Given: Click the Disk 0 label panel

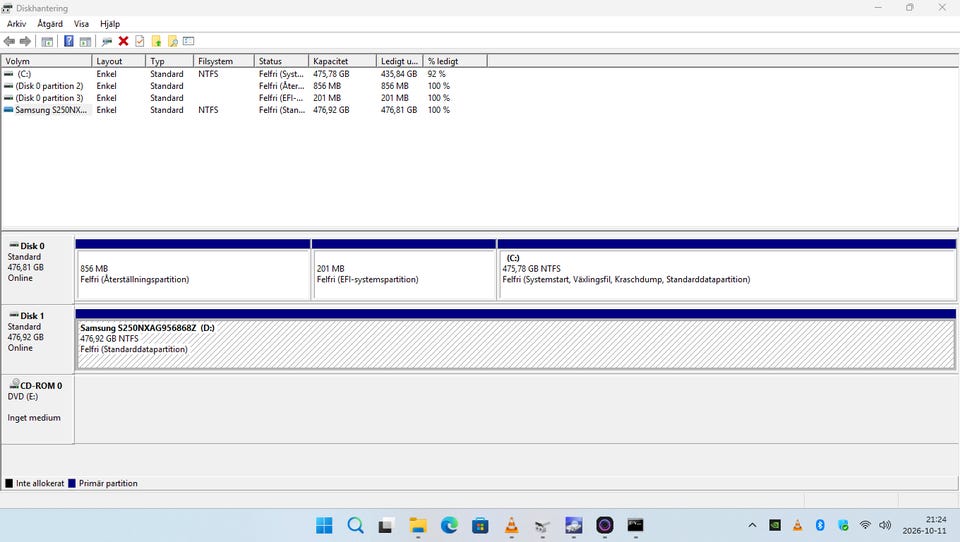Looking at the screenshot, I should click(38, 269).
